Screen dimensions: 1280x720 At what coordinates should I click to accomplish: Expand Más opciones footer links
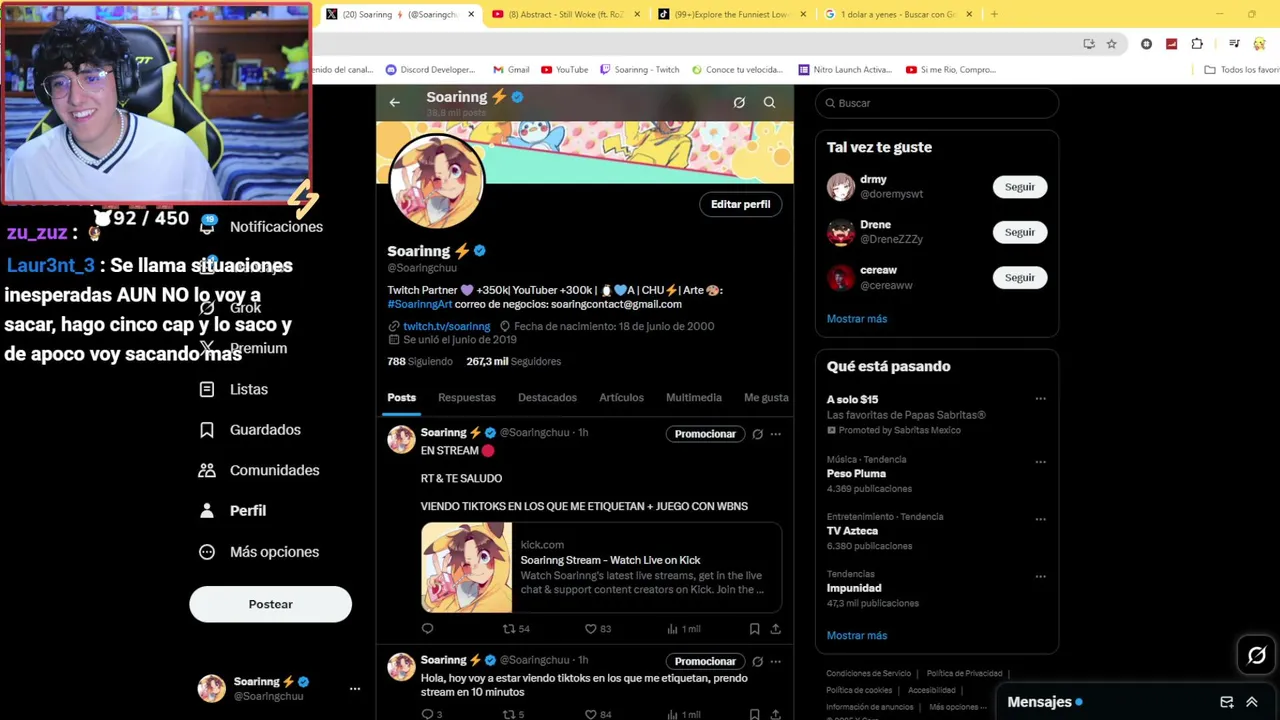click(957, 707)
